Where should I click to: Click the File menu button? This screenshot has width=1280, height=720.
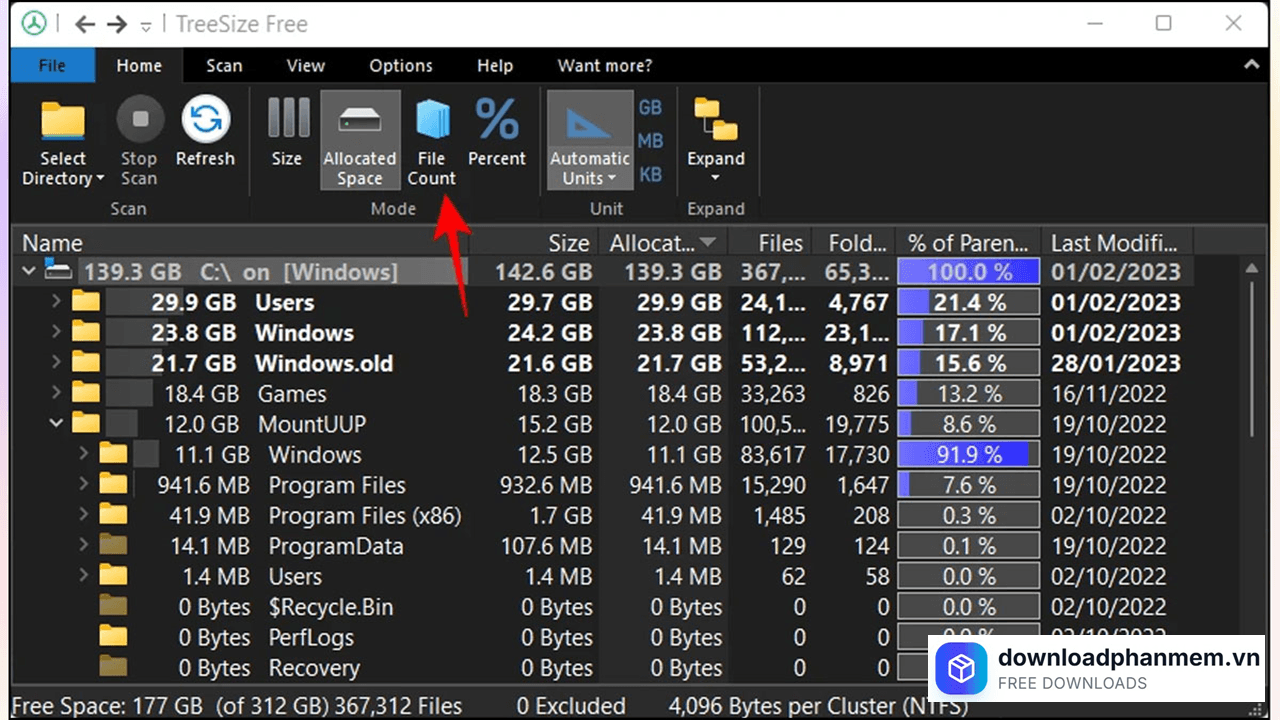[x=52, y=66]
